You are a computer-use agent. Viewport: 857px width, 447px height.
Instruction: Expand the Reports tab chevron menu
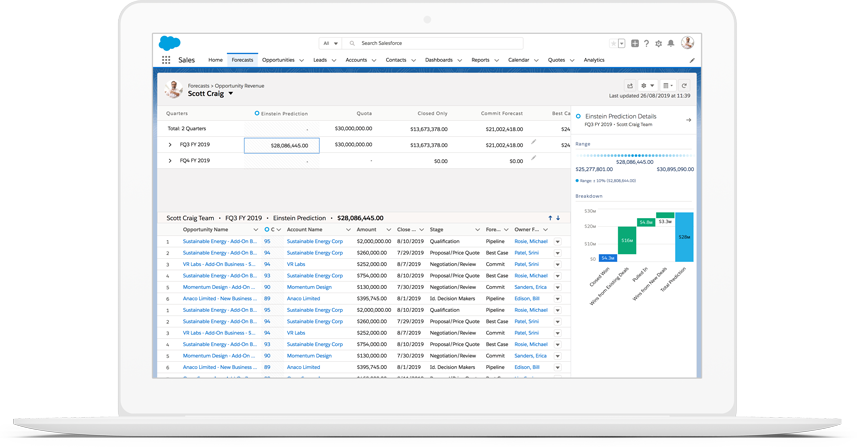(x=496, y=61)
